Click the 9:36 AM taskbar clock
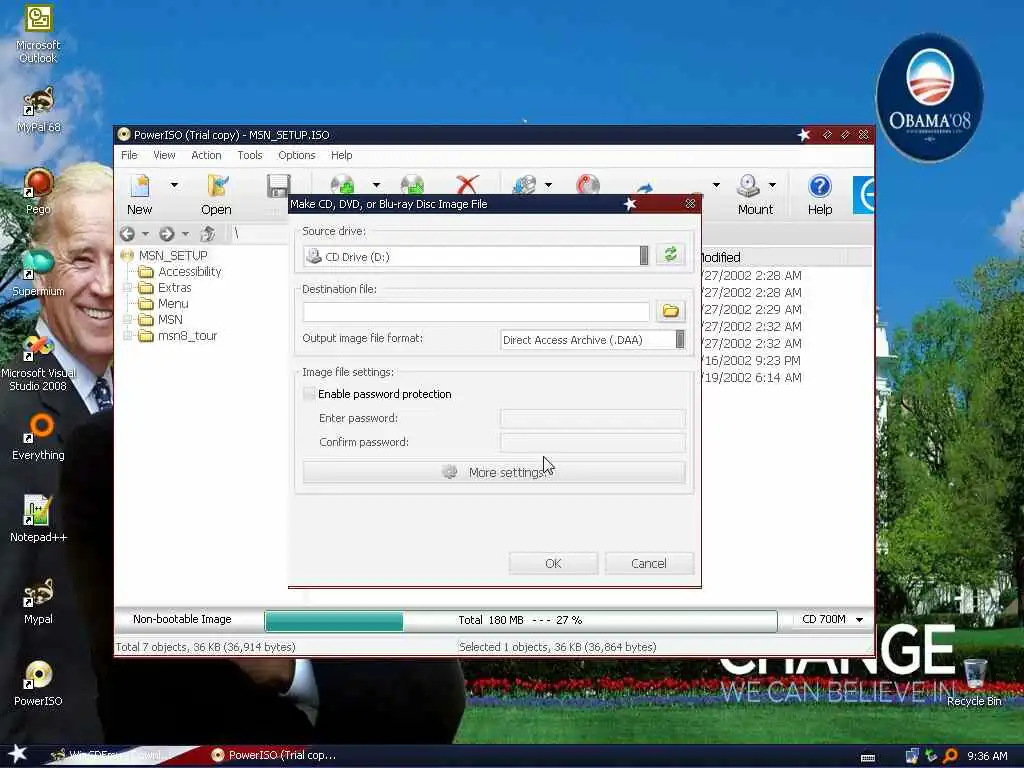 [x=987, y=756]
